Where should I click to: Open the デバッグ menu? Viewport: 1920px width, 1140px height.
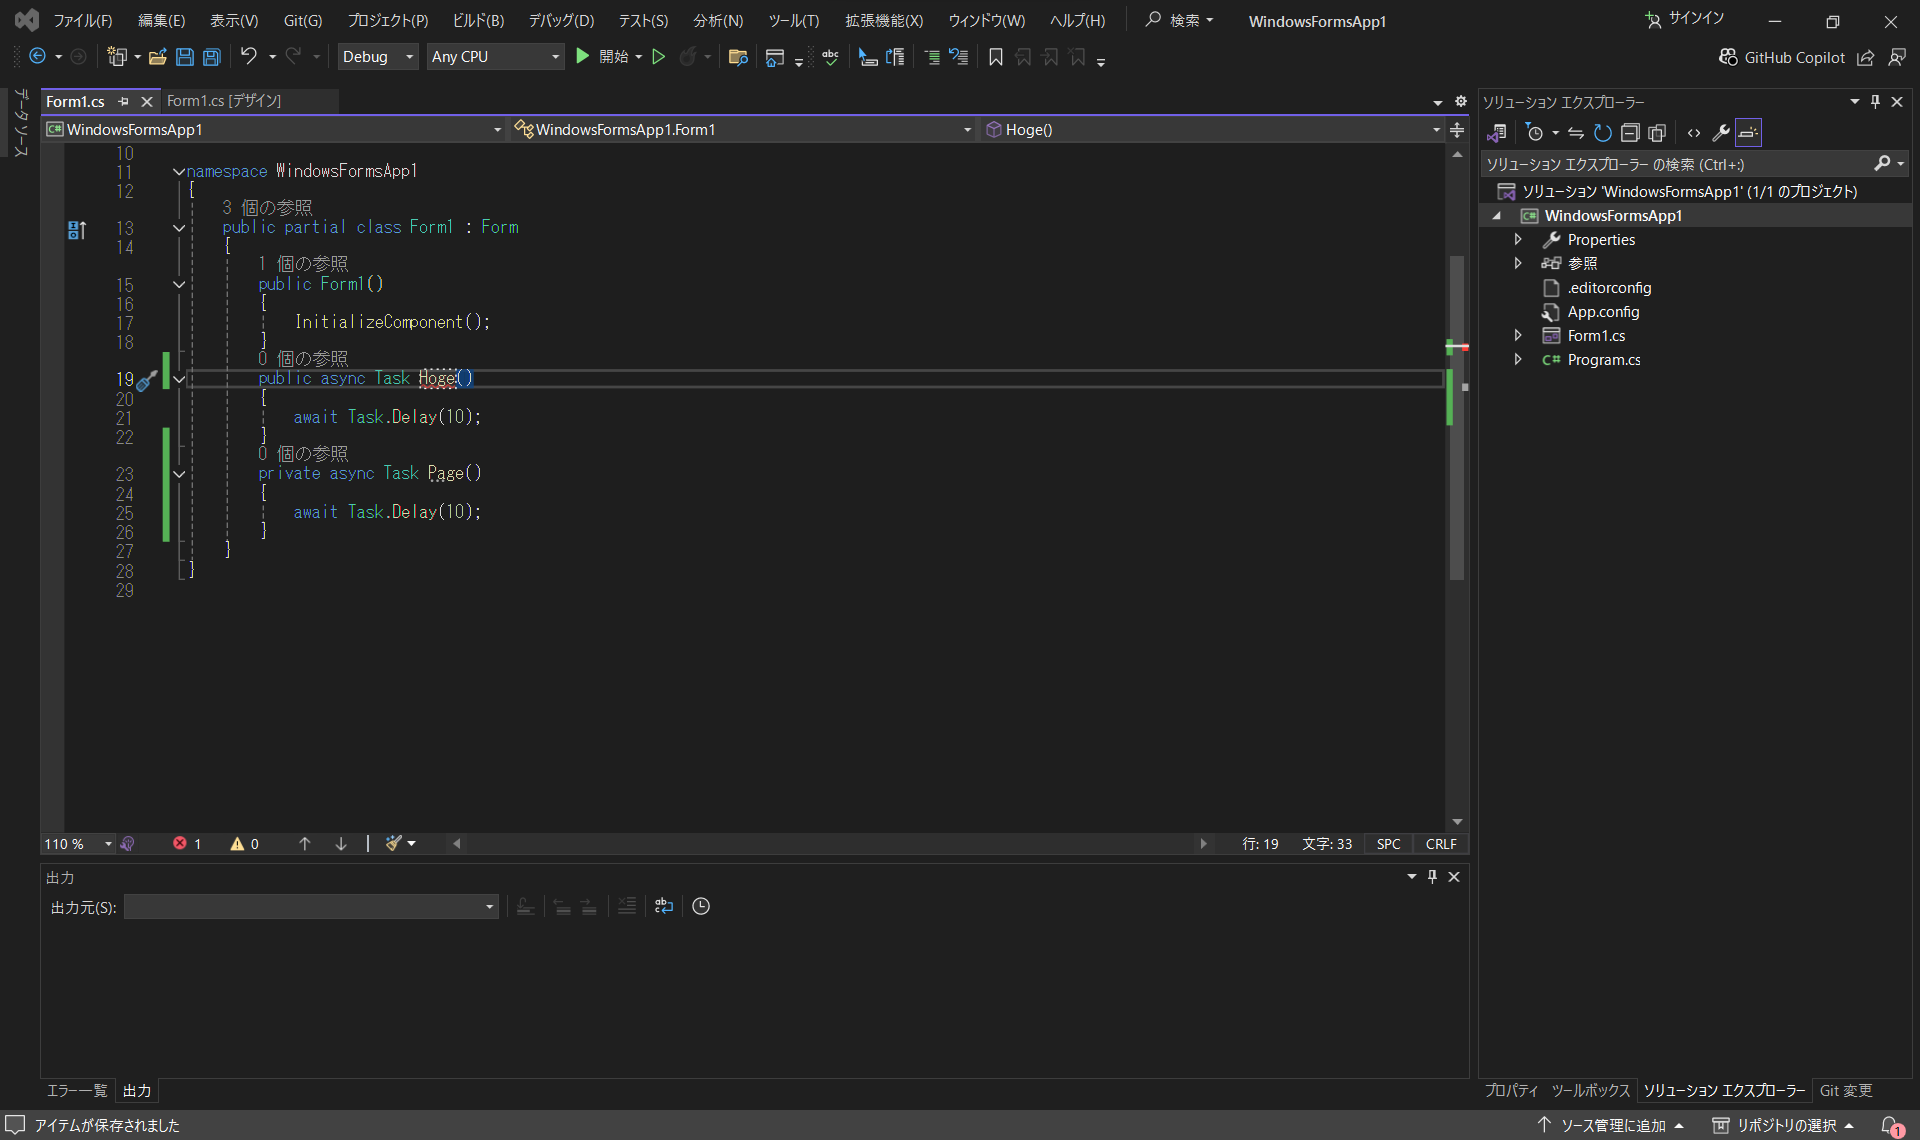pos(559,20)
